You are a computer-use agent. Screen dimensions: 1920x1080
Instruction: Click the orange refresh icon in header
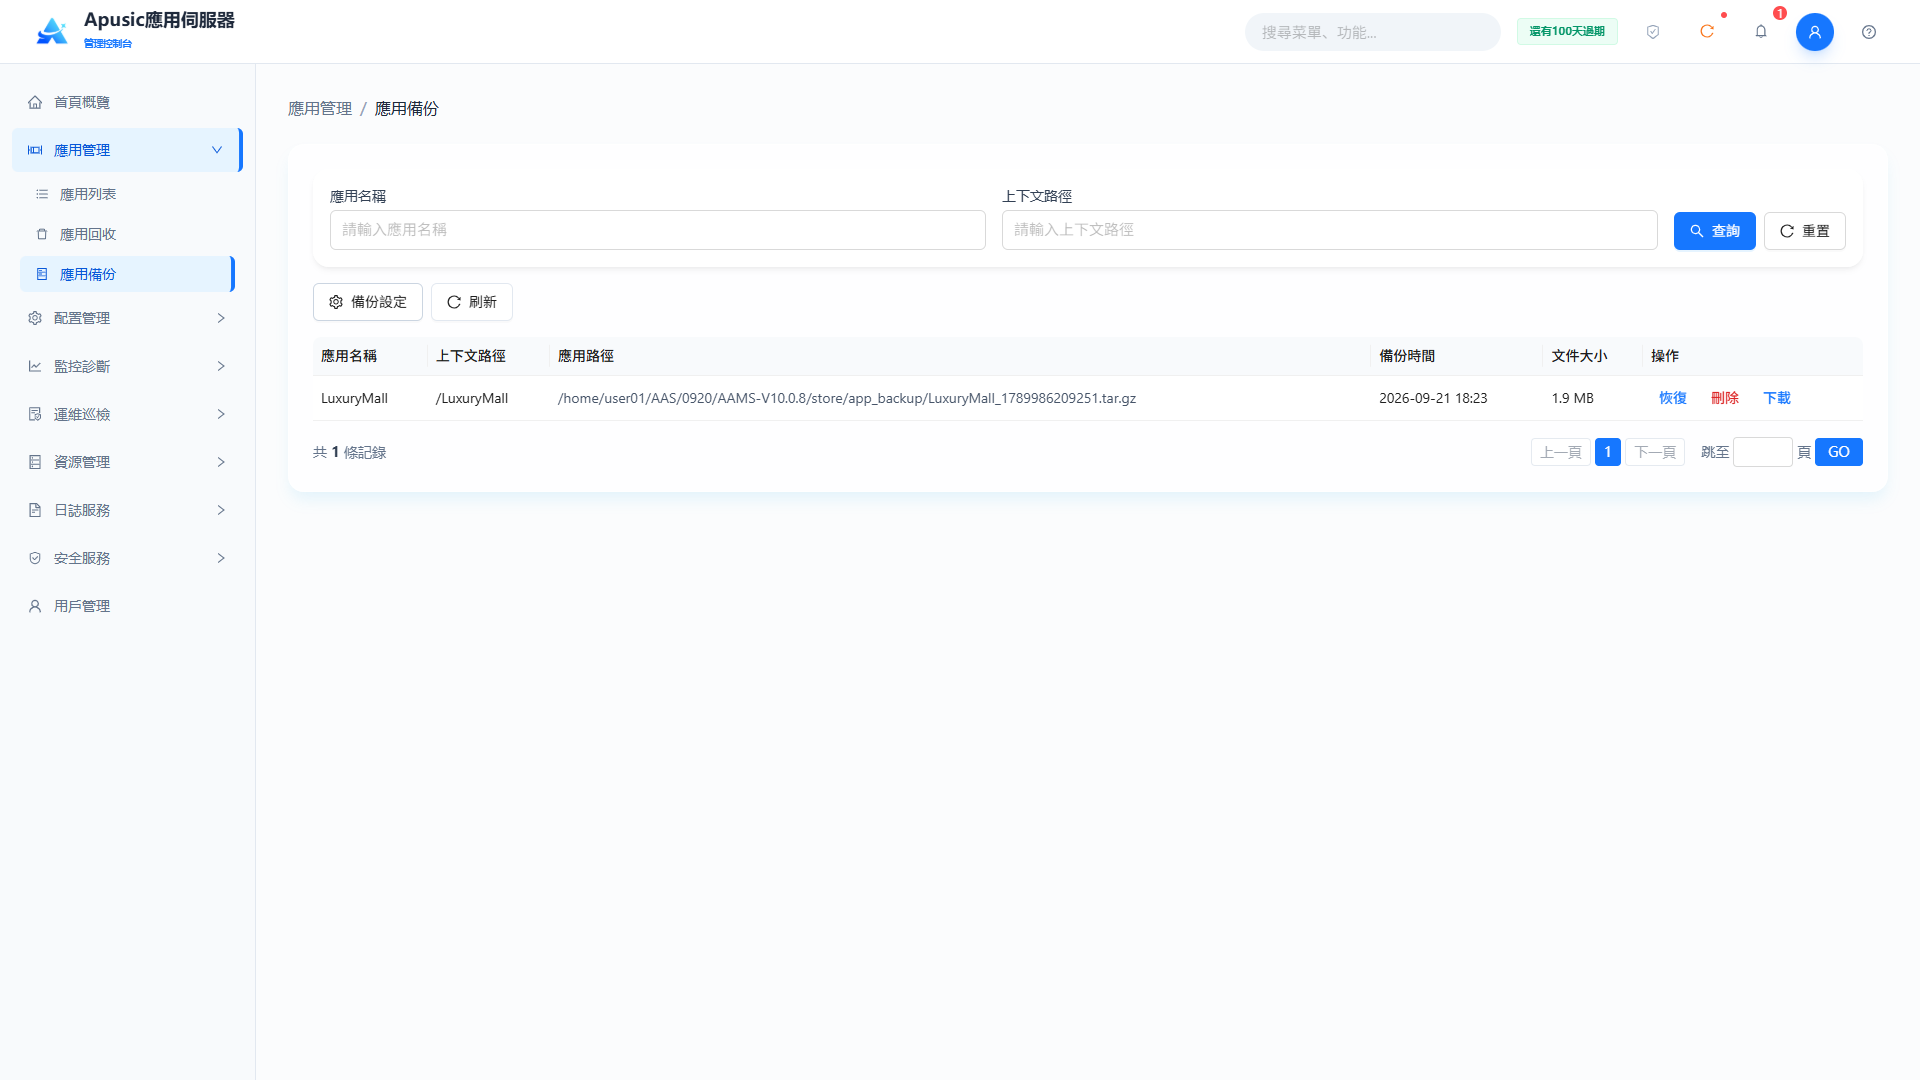1707,32
